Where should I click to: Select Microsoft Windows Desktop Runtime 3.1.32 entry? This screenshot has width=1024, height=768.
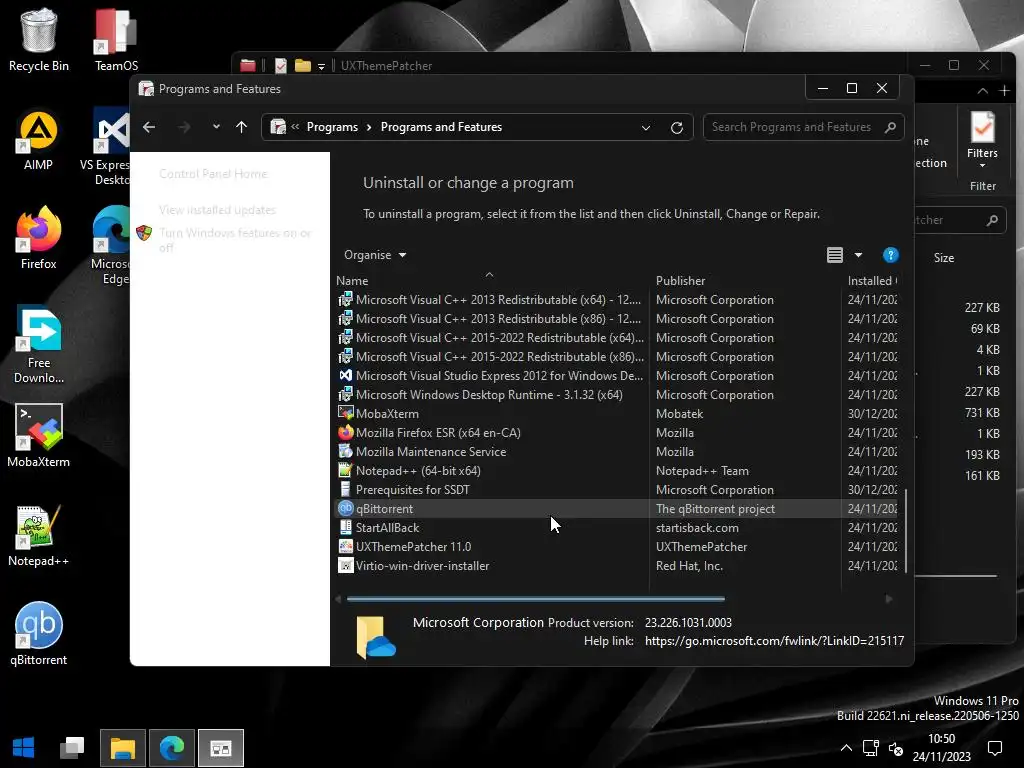[x=616, y=394]
